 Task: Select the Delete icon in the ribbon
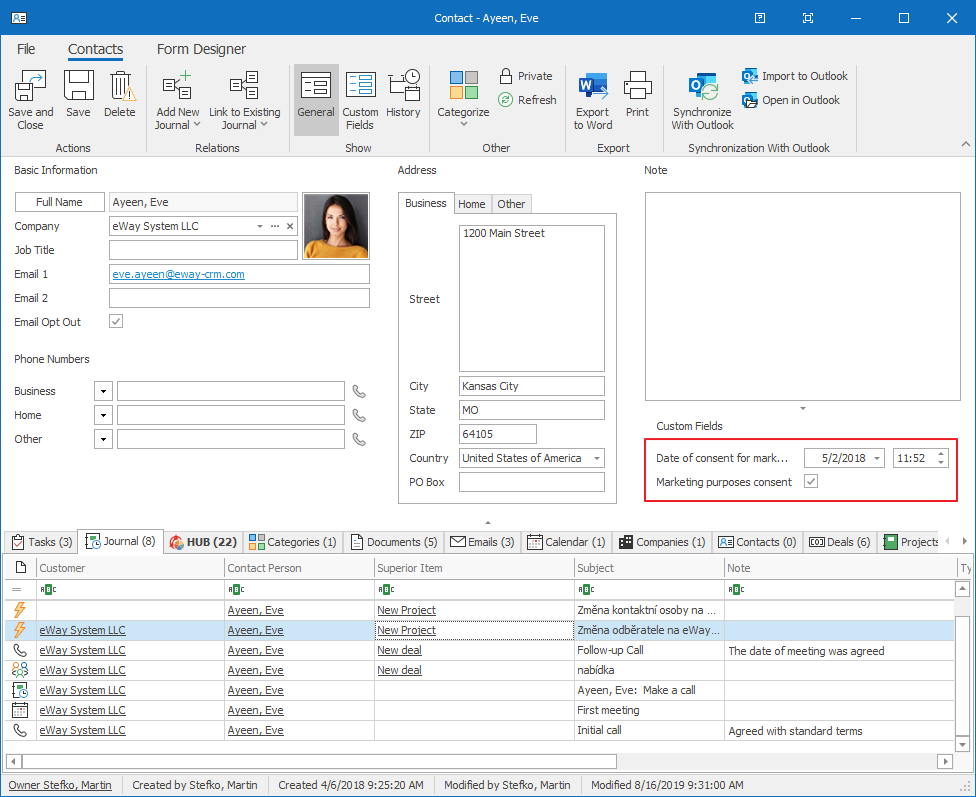pos(120,86)
